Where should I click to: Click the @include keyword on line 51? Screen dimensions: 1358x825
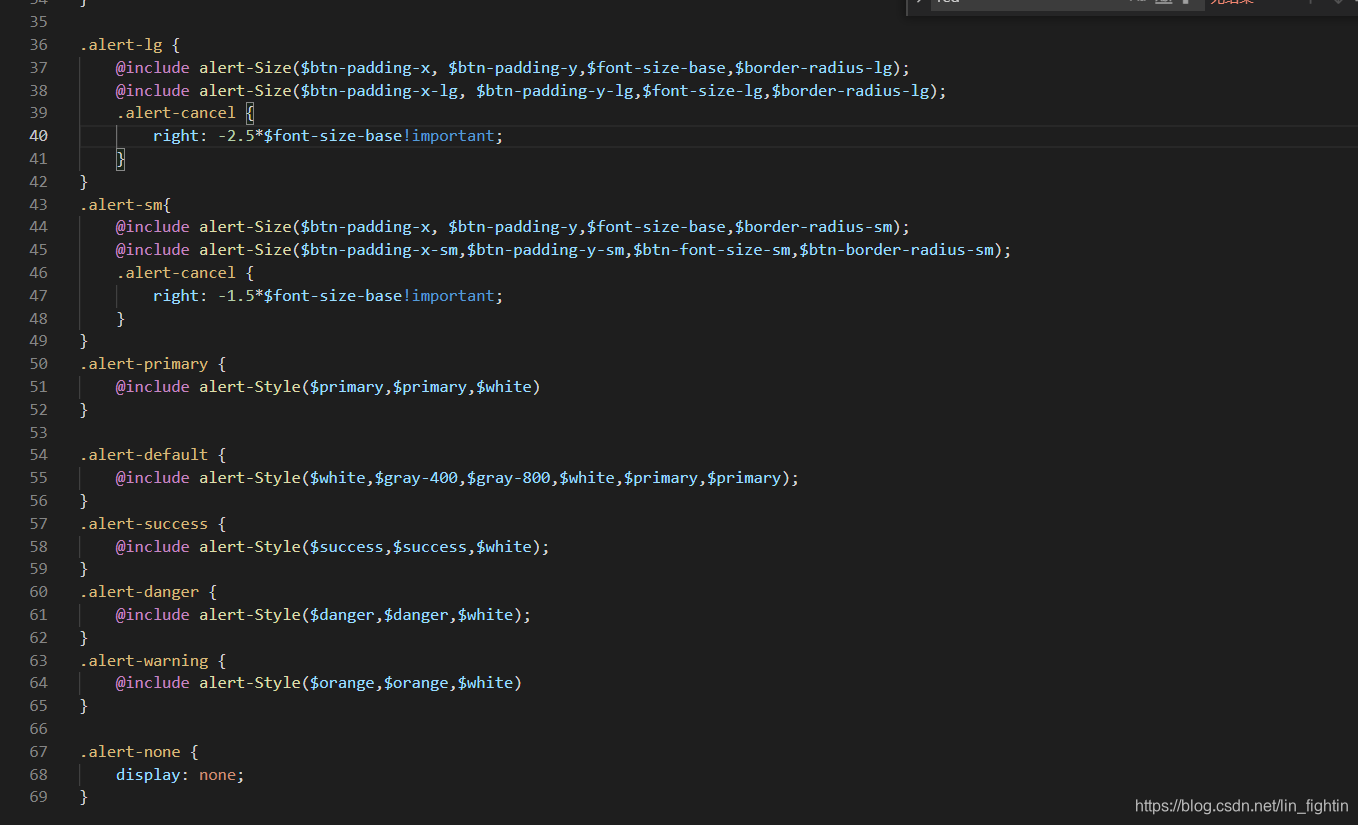(153, 387)
